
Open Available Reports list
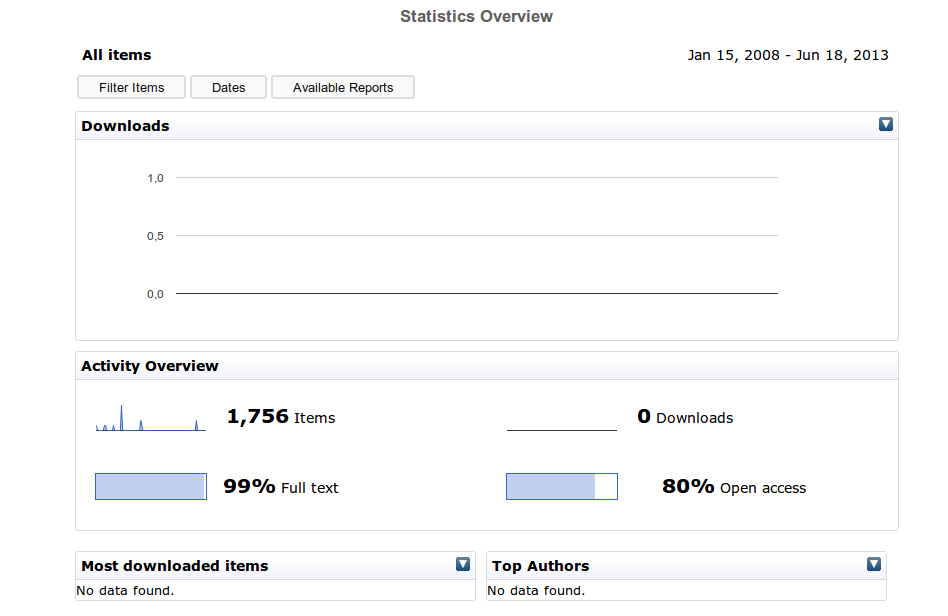click(x=343, y=88)
